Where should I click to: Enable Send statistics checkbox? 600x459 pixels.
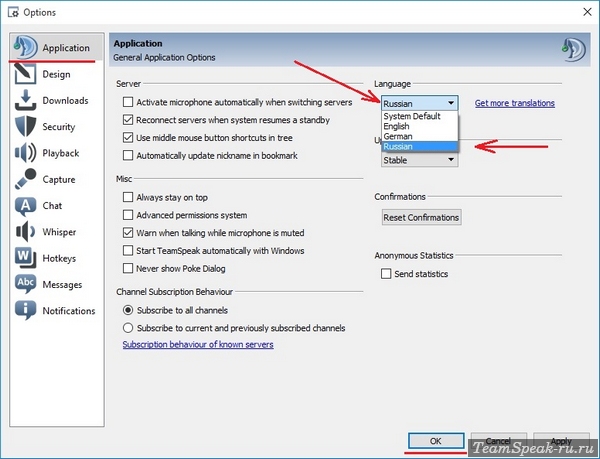pos(386,274)
